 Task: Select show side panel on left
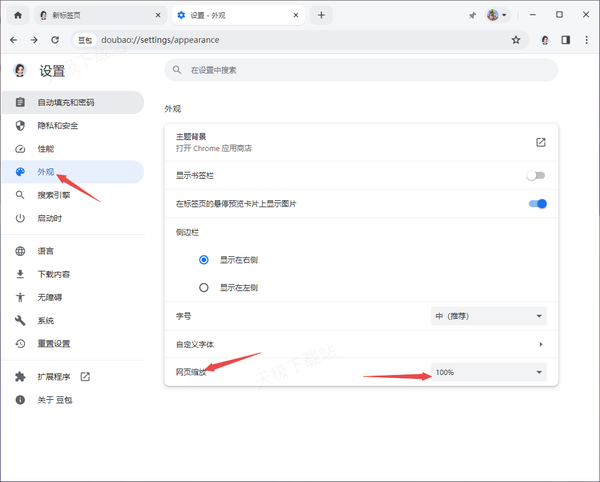204,287
